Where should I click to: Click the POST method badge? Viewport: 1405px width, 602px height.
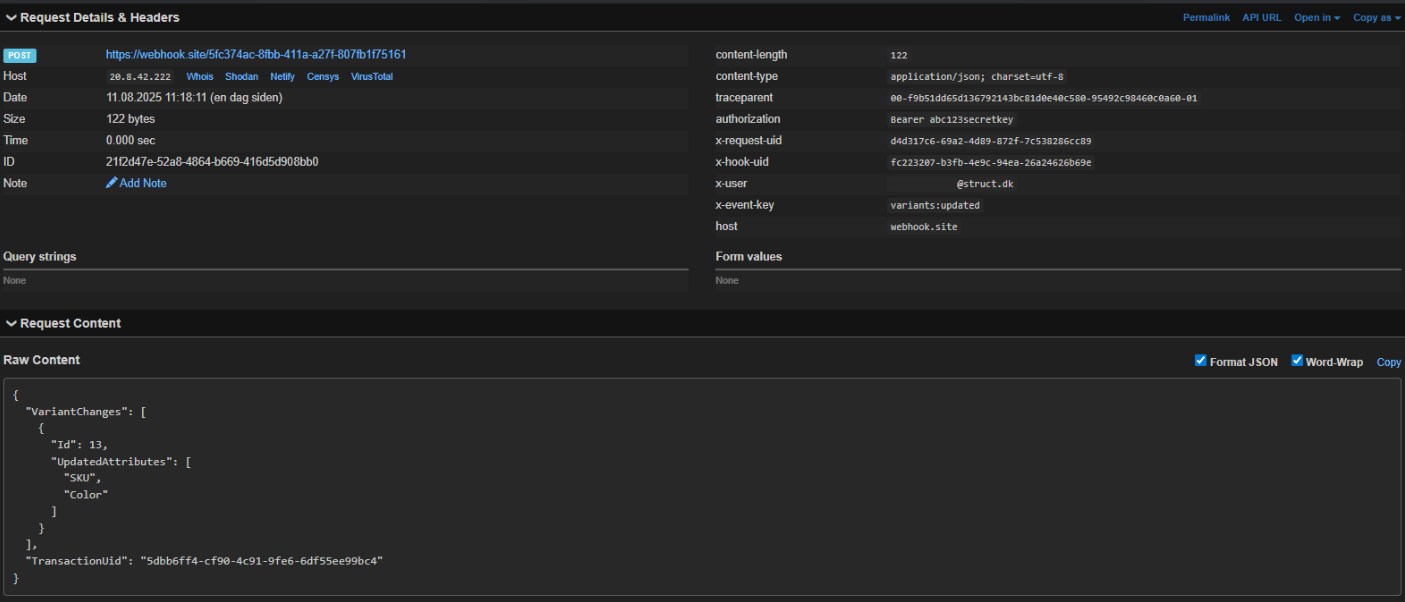[x=20, y=55]
